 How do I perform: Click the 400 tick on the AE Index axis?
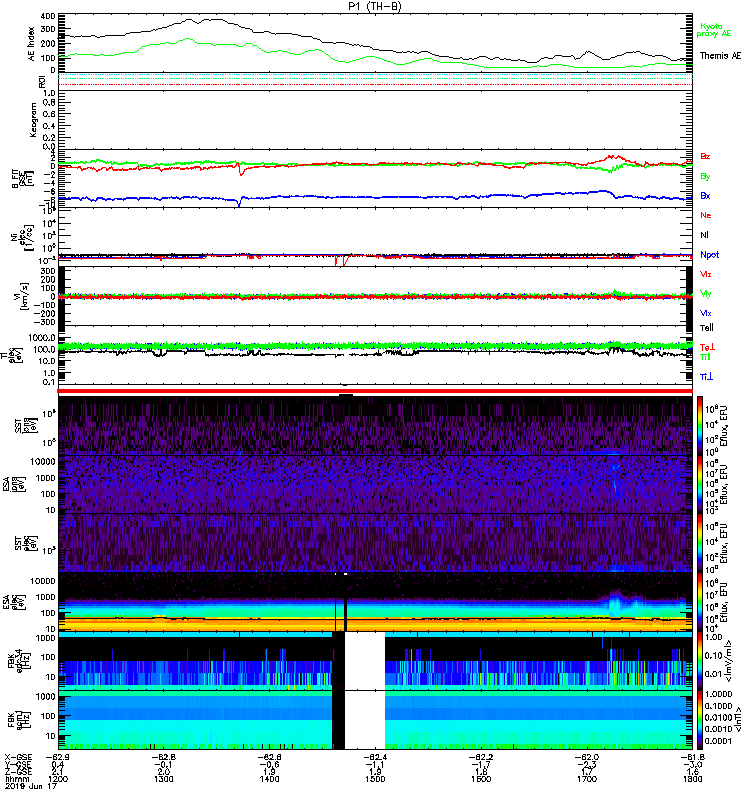point(48,16)
